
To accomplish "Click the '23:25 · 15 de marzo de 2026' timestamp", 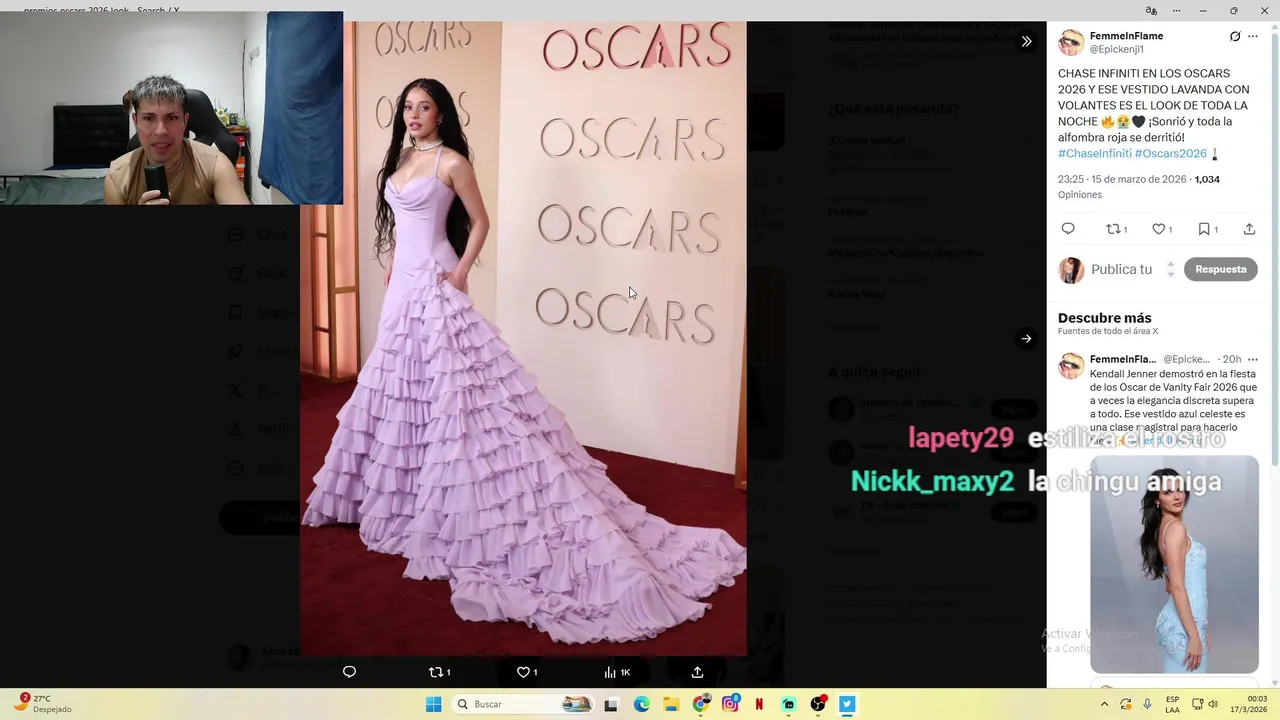I will point(1122,179).
